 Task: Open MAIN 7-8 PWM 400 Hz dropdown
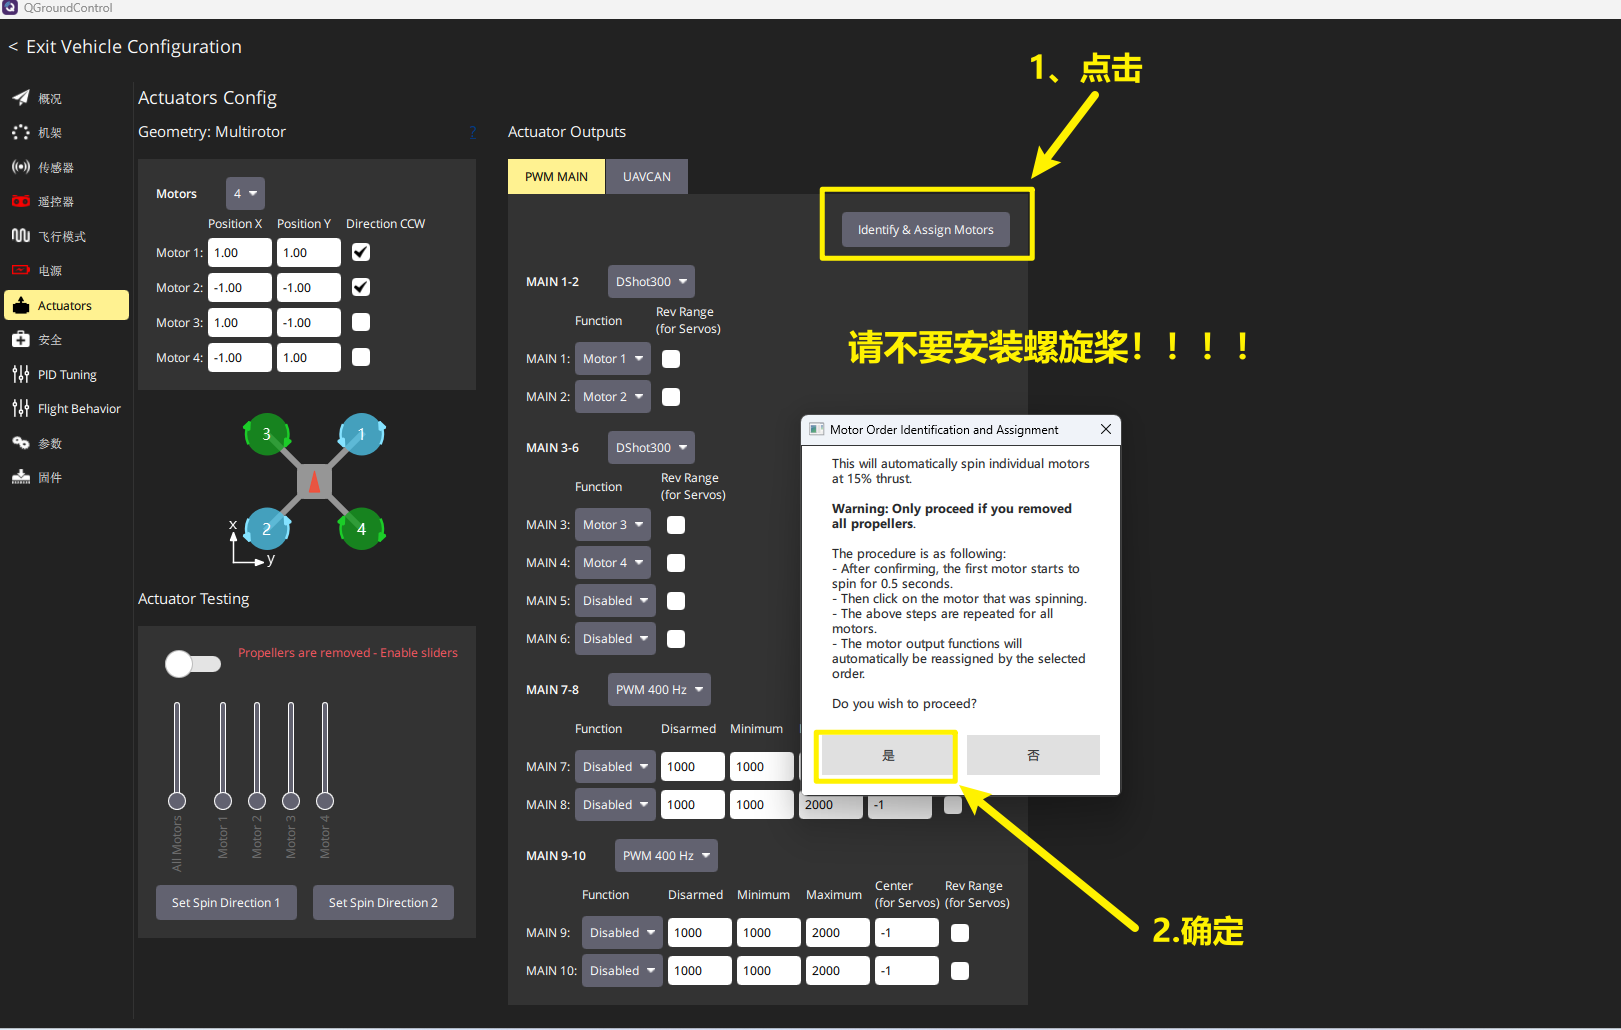(659, 690)
